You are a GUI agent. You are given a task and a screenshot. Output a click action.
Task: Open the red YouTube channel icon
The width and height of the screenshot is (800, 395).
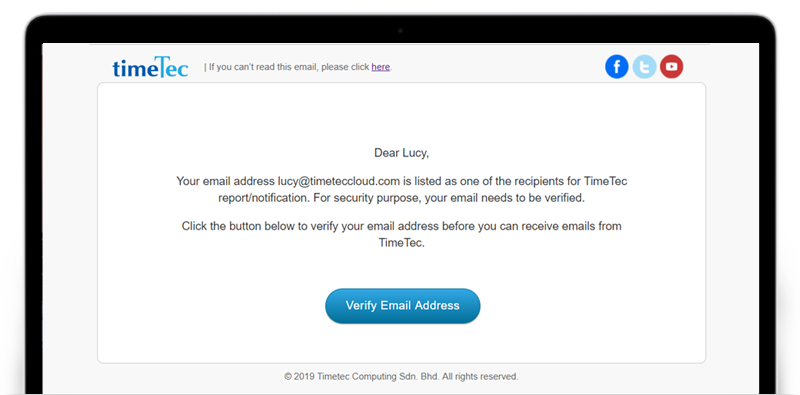671,67
